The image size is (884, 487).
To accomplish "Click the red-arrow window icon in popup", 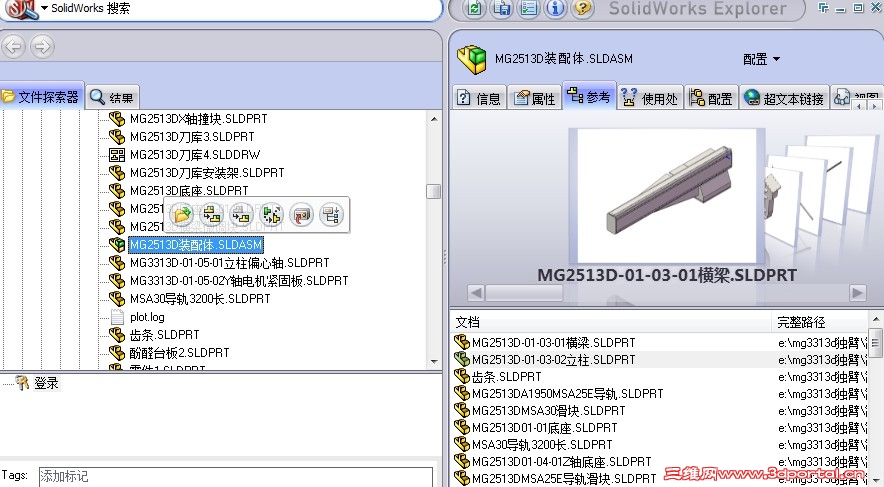I will (x=302, y=215).
